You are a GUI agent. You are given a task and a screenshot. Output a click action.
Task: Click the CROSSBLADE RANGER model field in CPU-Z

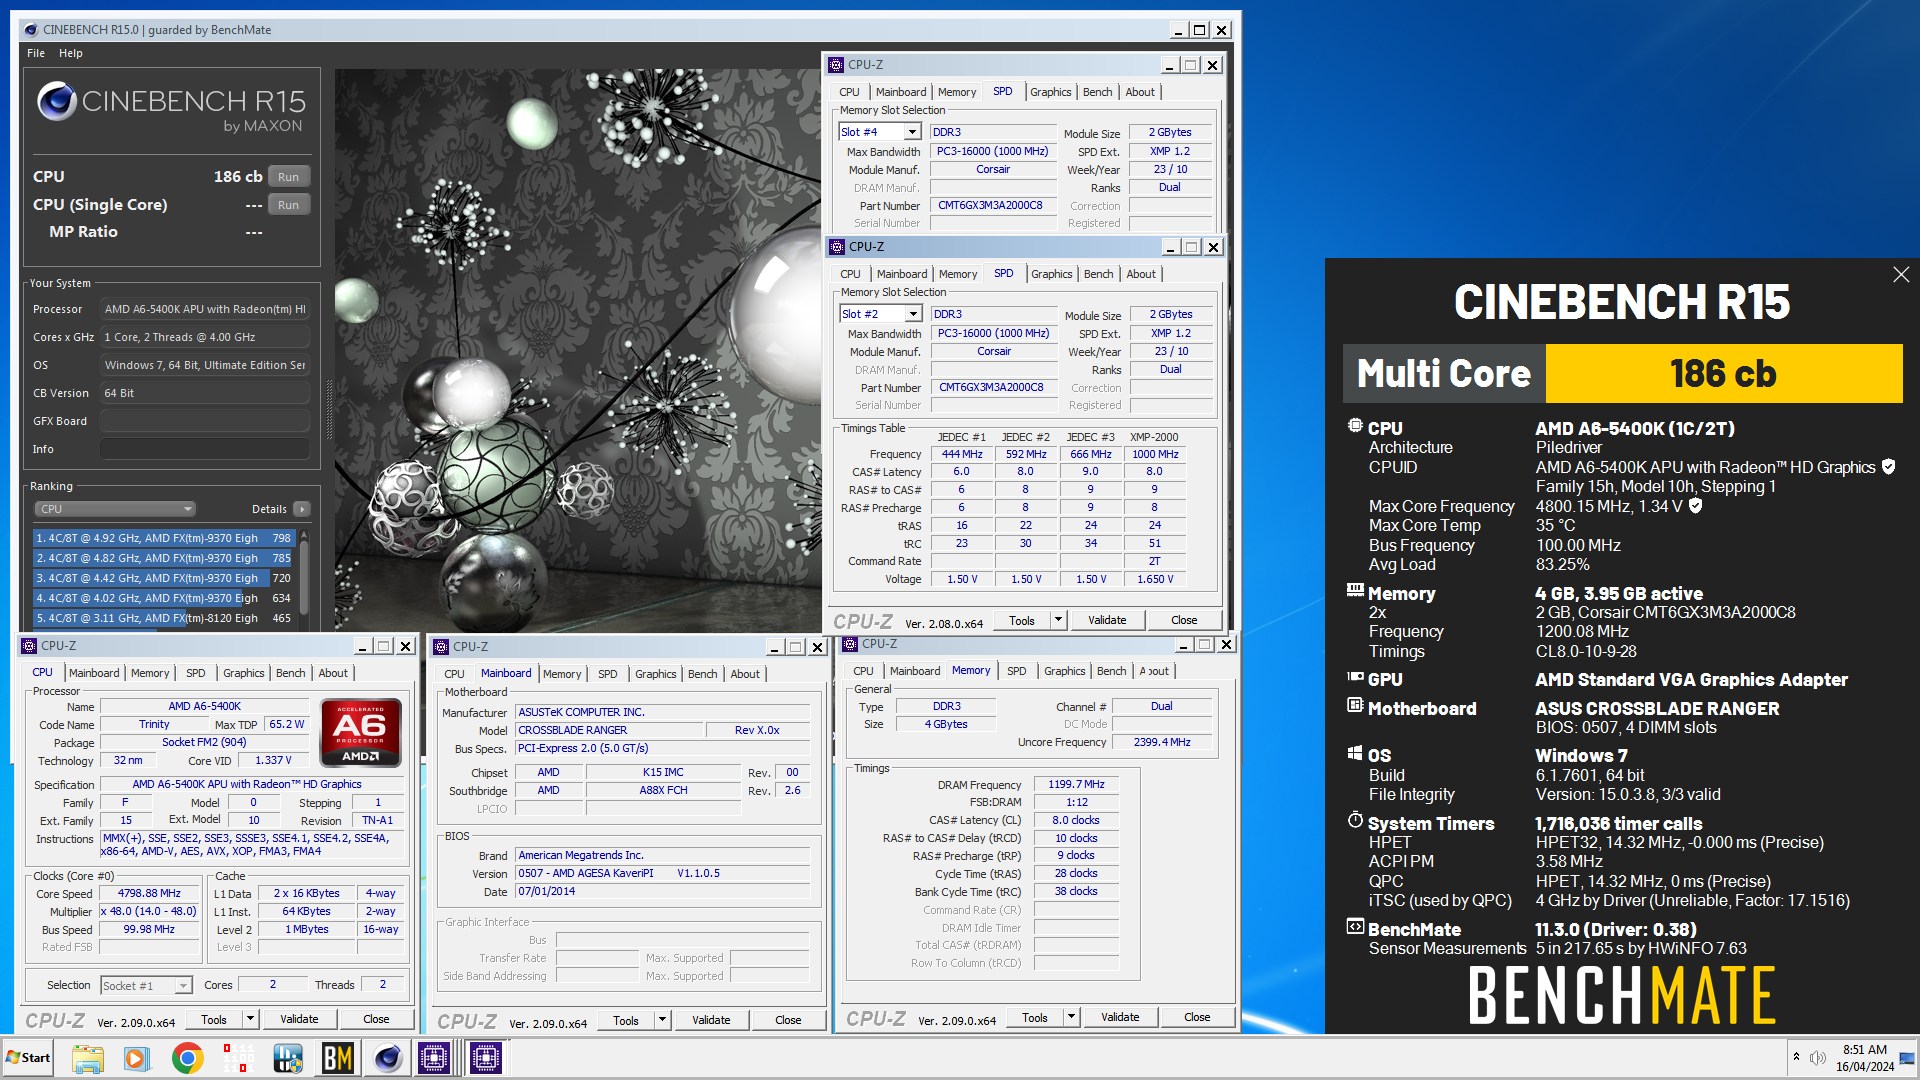point(608,730)
